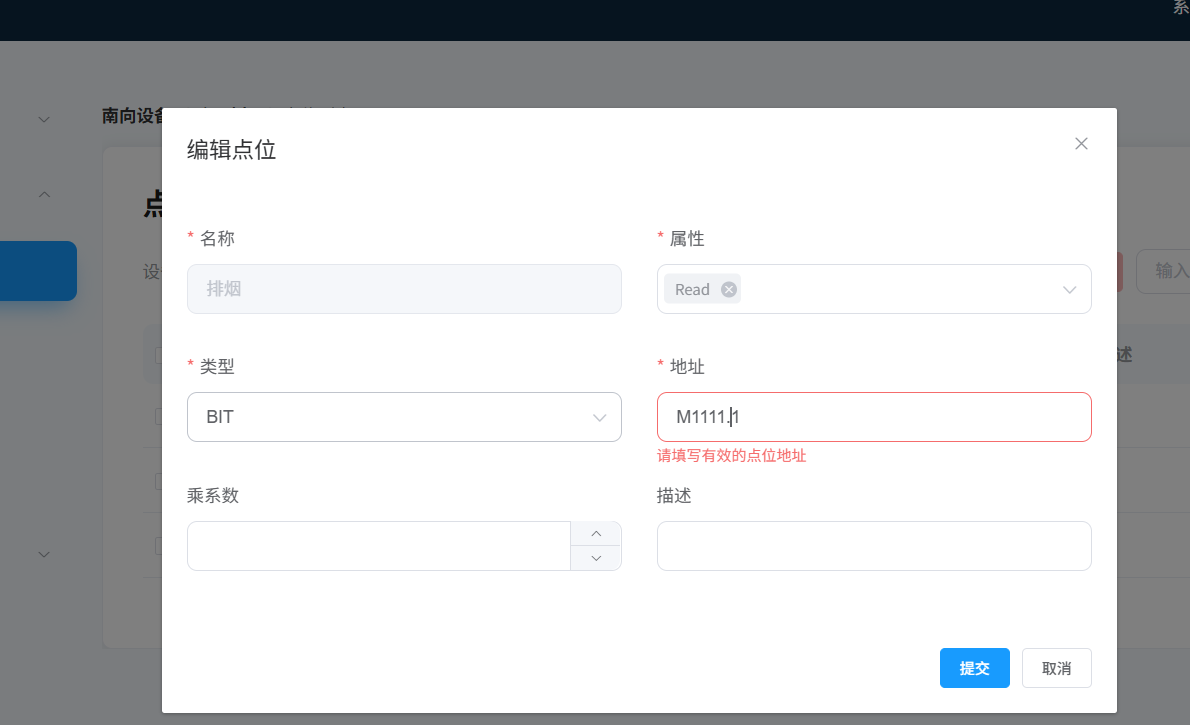Click the 属性 label
The image size is (1190, 725).
tap(687, 238)
